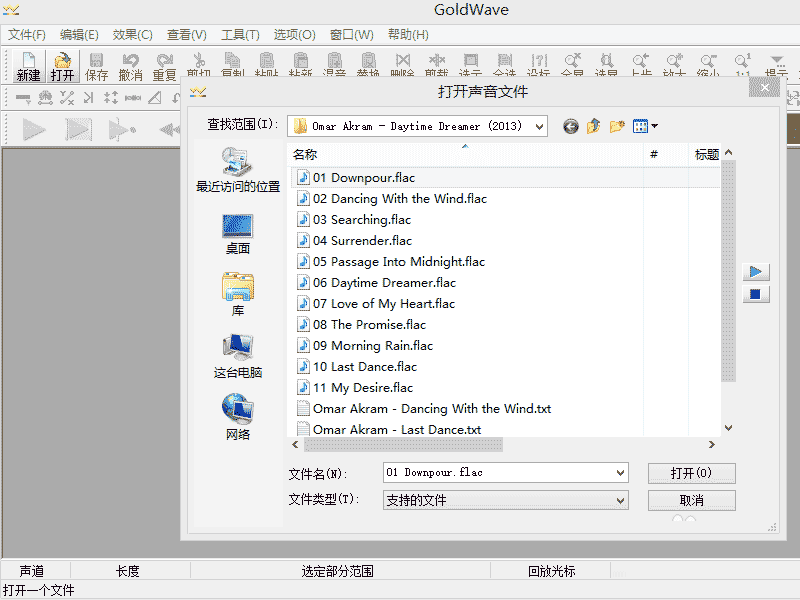Screen dimensions: 800x600
Task: Open the 选项 options menu
Action: coord(294,33)
